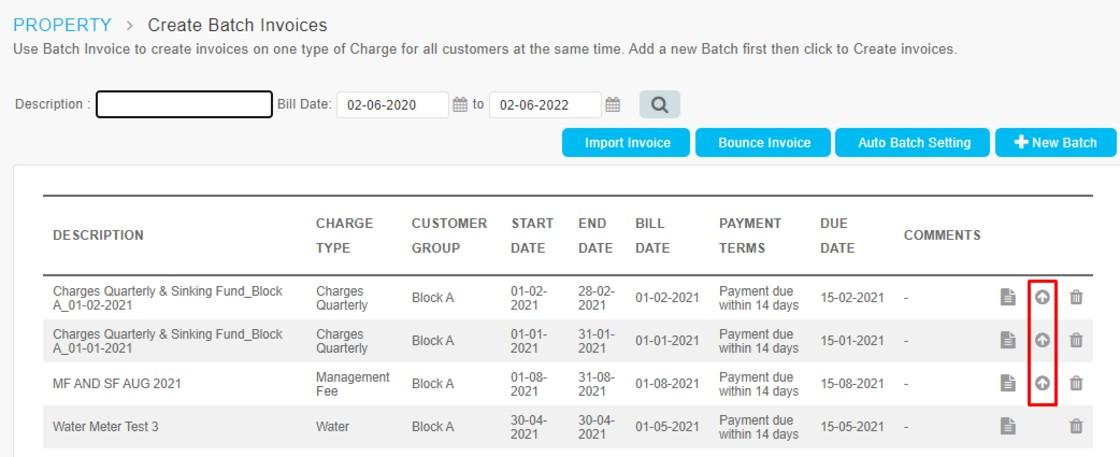
Task: Click upload arrow icon for MF AND SF AUG 2021
Action: tap(1042, 383)
